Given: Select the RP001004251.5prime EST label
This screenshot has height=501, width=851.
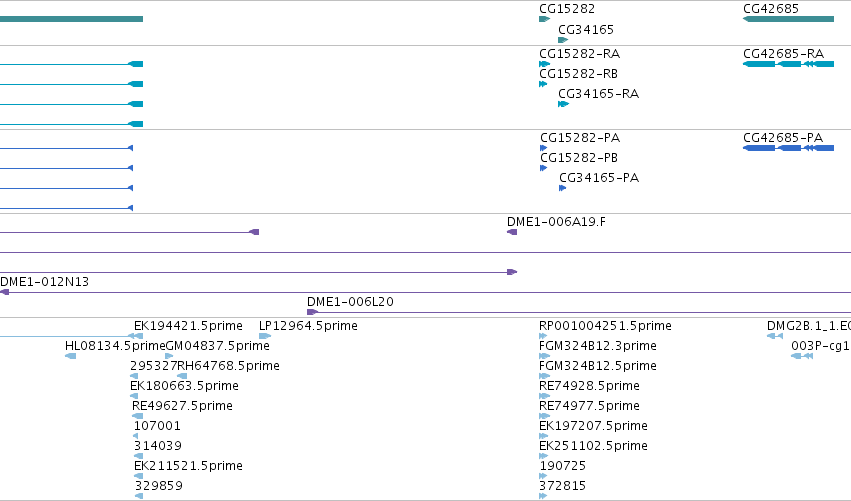Looking at the screenshot, I should click(605, 326).
